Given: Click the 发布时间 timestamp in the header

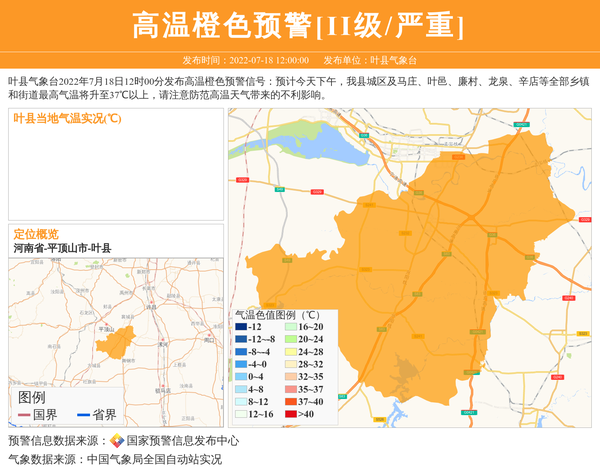Looking at the screenshot, I should pos(245,60).
